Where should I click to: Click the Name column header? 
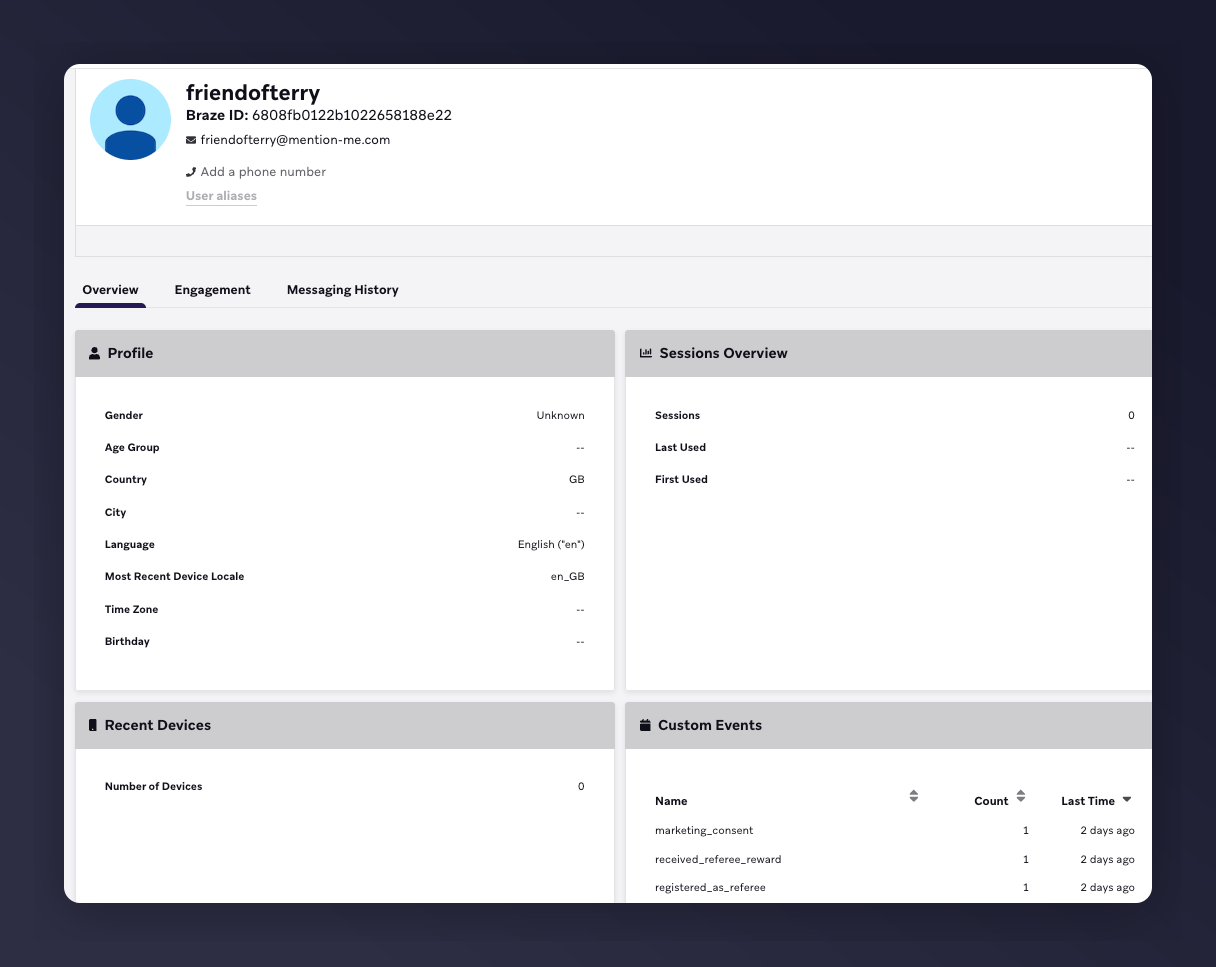coord(671,801)
